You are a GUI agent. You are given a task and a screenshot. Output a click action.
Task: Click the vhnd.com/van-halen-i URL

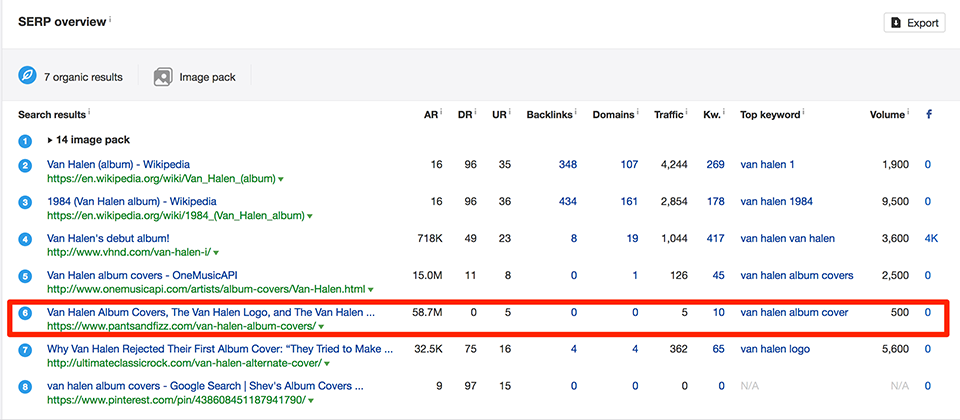pos(129,253)
